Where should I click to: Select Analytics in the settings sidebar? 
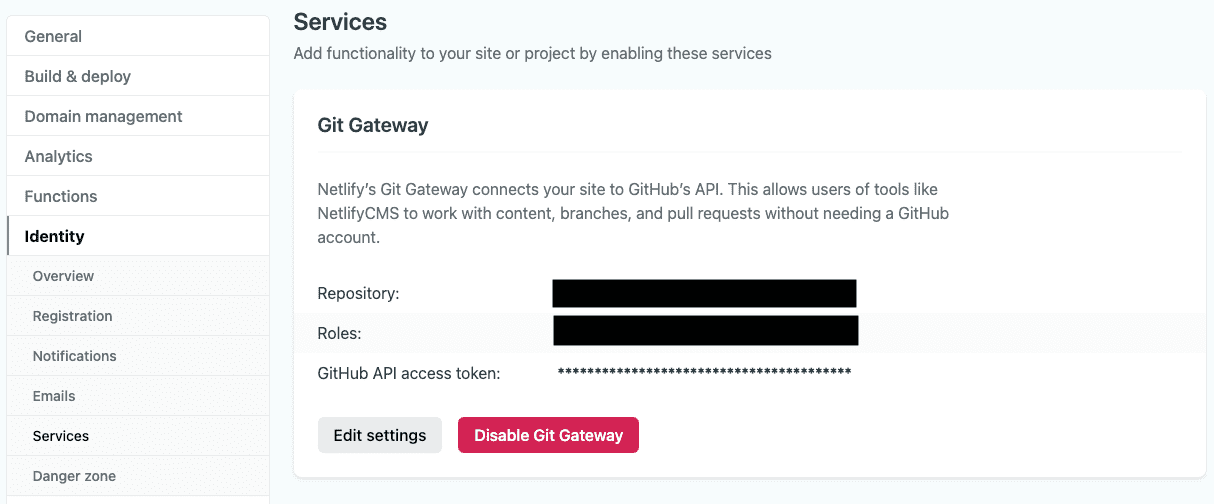click(x=58, y=156)
